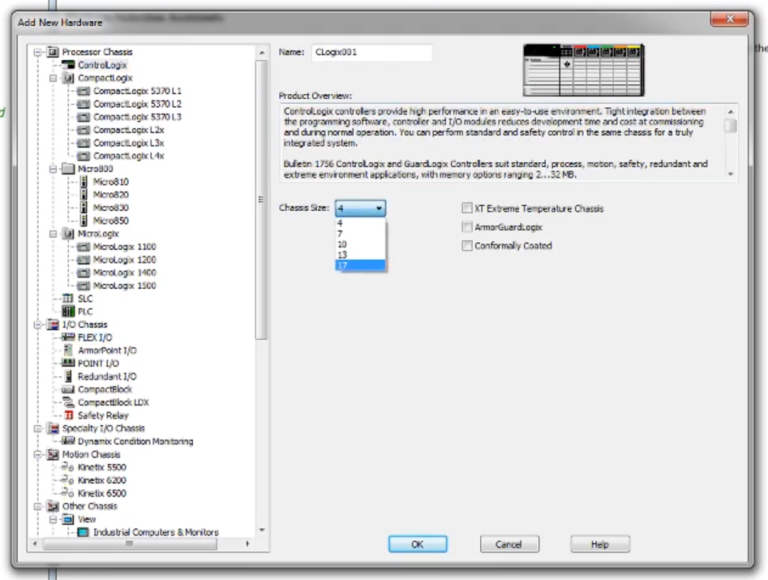The width and height of the screenshot is (768, 580).
Task: Select the FLEX I/O module icon
Action: 68,337
